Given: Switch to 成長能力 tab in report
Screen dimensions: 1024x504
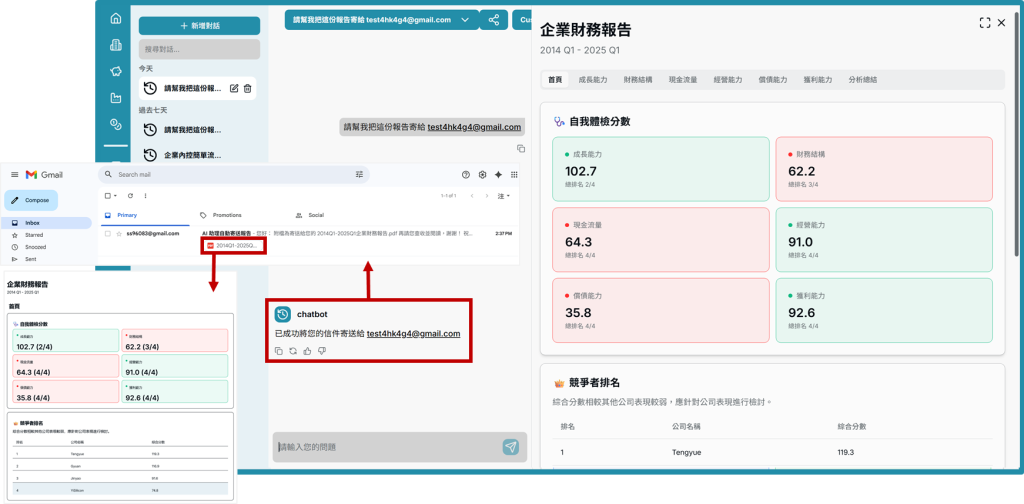Looking at the screenshot, I should [x=593, y=80].
